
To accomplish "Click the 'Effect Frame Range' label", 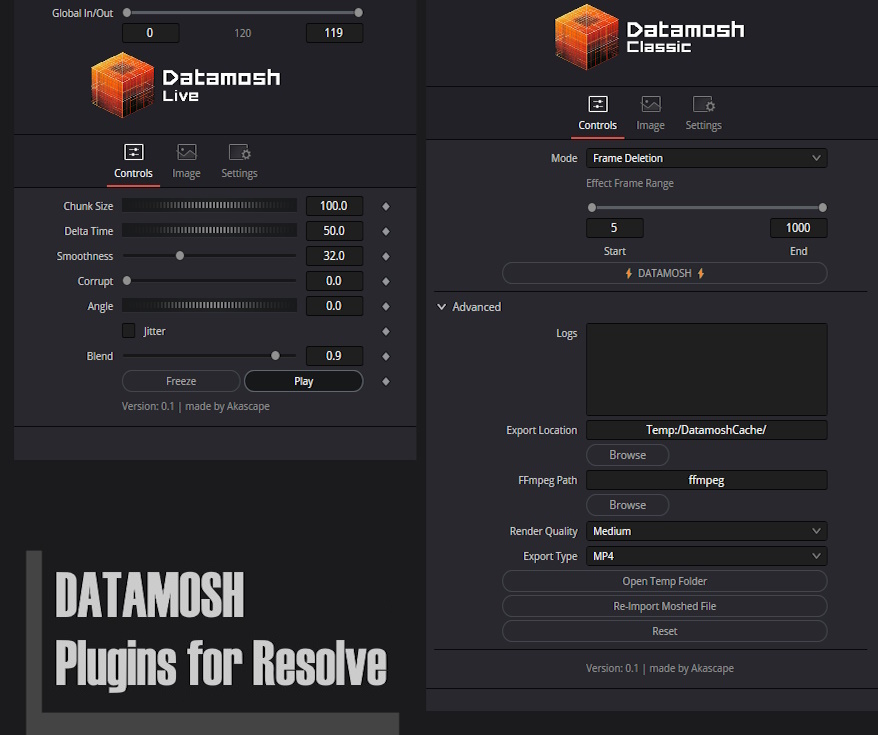I will (x=630, y=183).
